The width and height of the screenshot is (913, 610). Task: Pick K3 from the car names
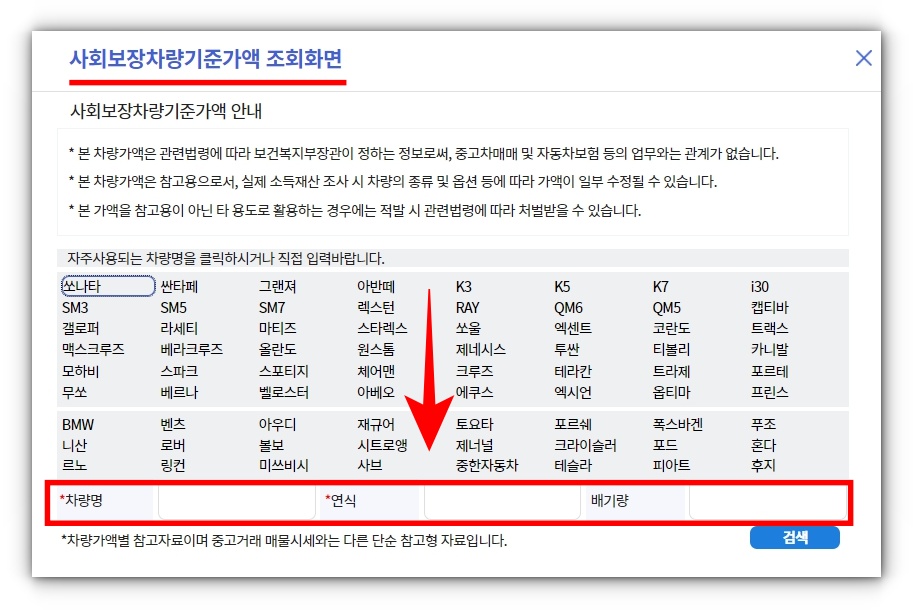point(454,287)
